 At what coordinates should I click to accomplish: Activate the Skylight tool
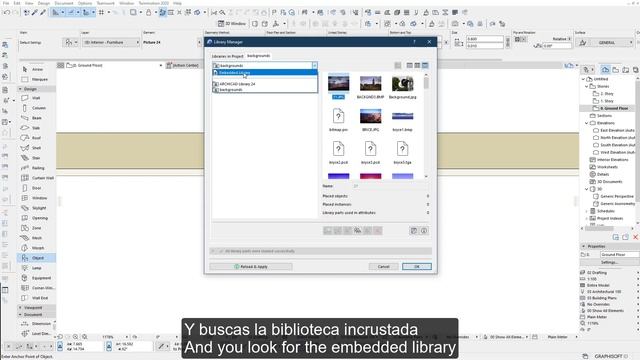(x=37, y=208)
